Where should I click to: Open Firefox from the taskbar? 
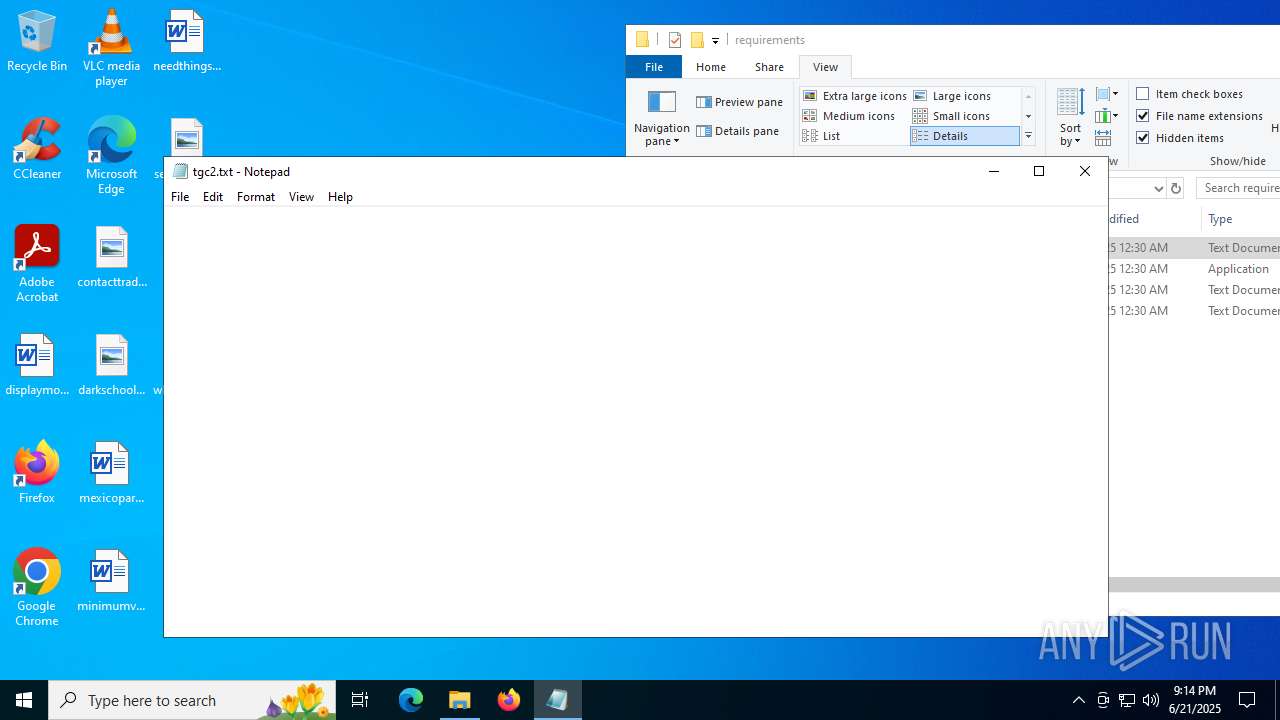click(509, 700)
